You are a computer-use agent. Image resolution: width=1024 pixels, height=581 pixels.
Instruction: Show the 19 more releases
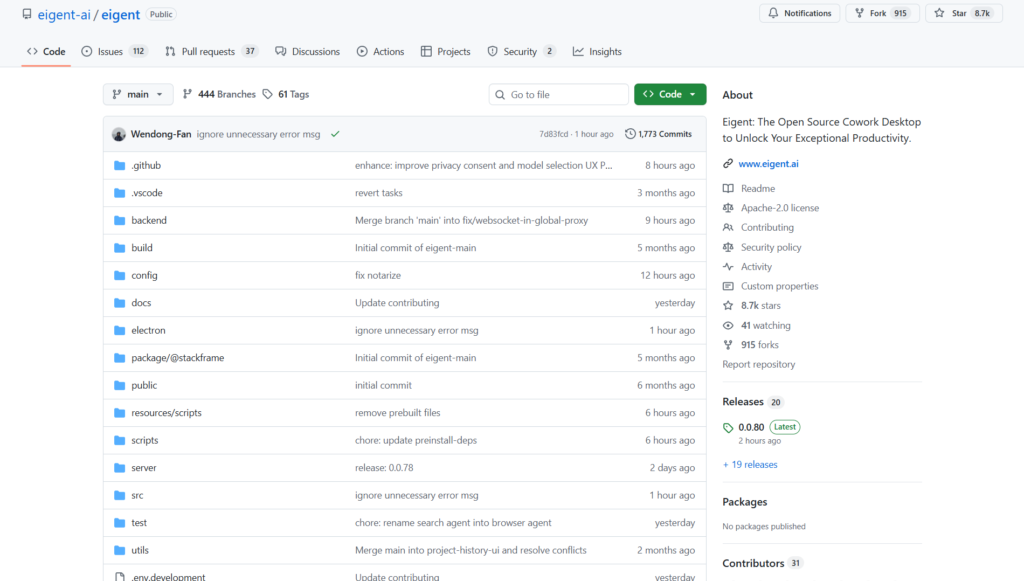point(750,465)
